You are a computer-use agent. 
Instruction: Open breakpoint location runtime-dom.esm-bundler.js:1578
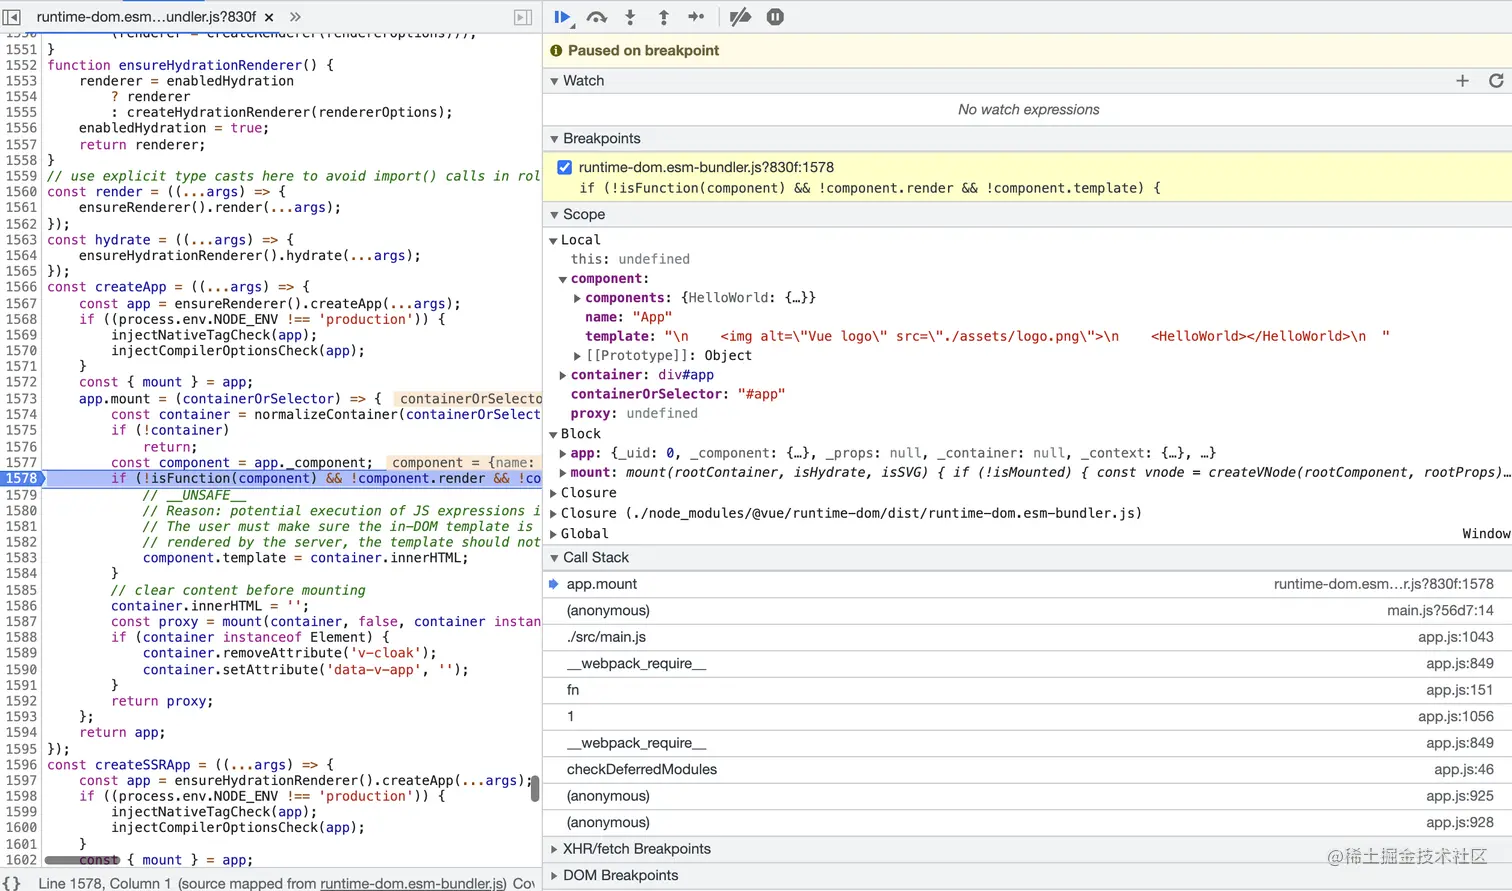click(x=706, y=168)
